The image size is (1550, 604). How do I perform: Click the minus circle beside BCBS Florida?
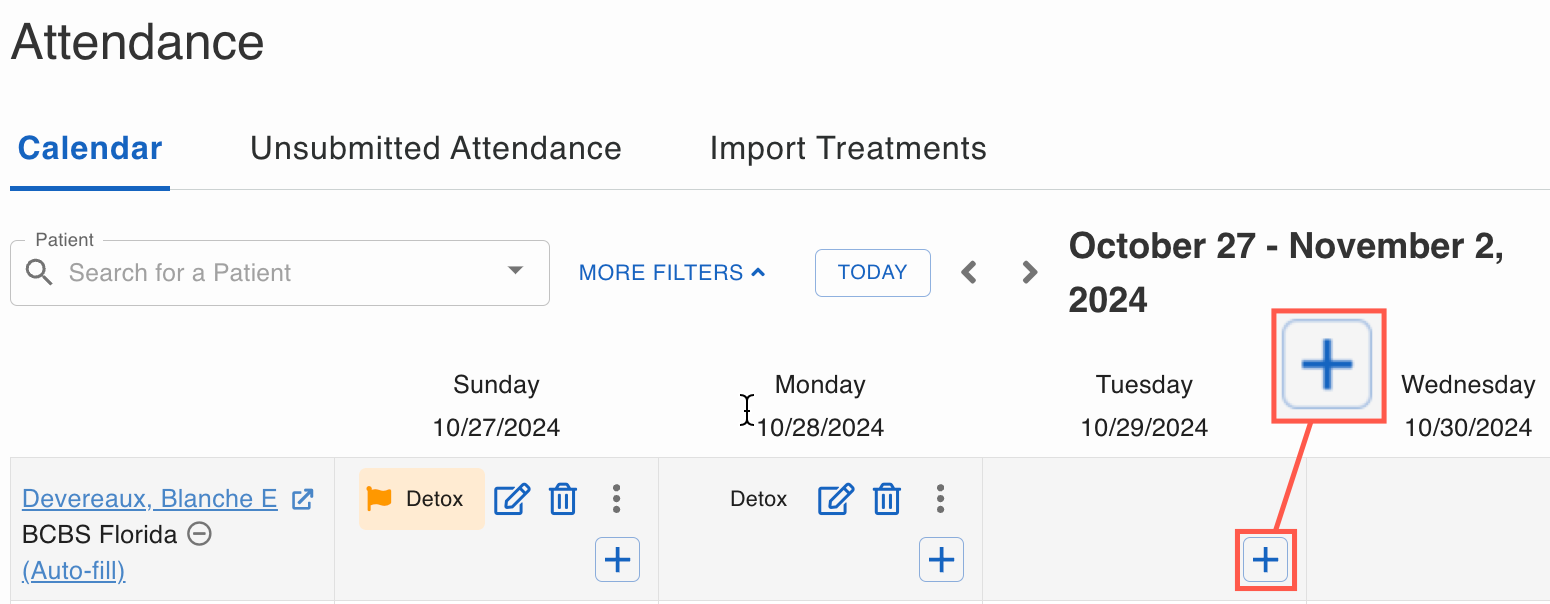[200, 534]
